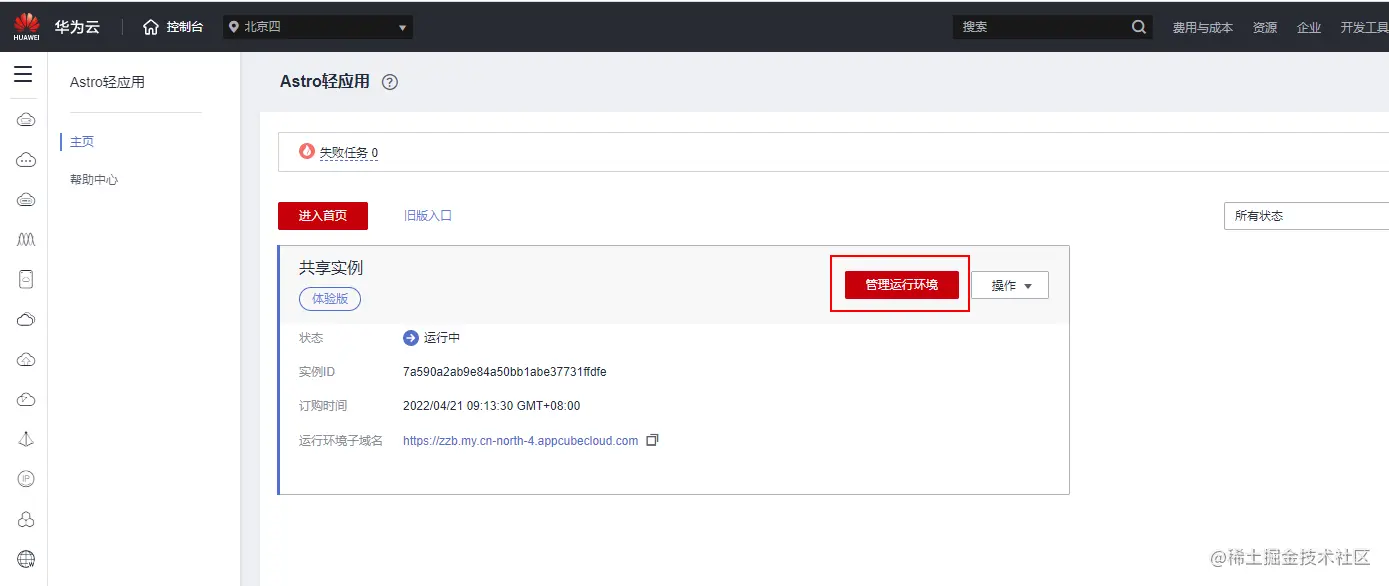Open the hamburger service list menu

pyautogui.click(x=23, y=74)
